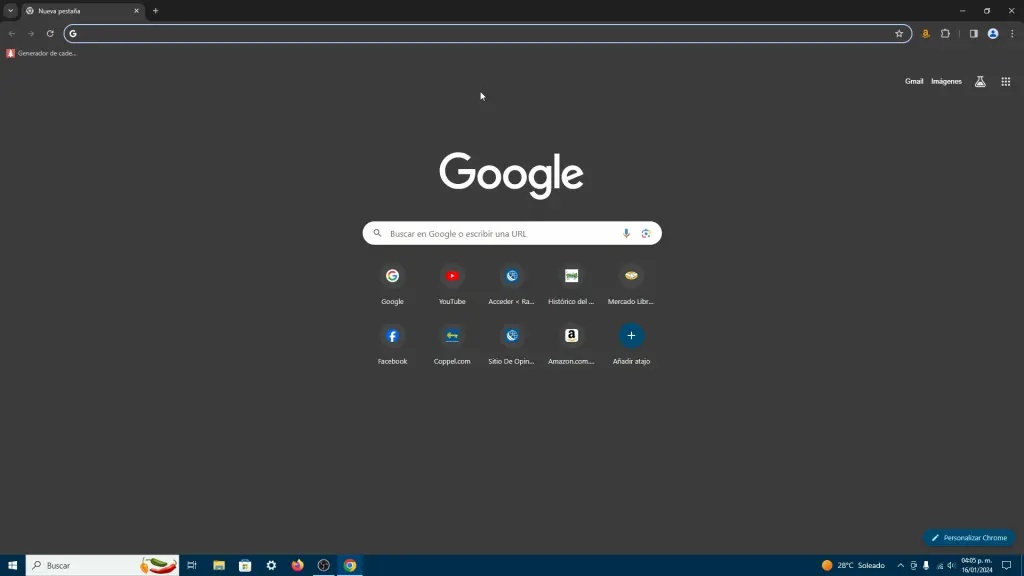This screenshot has width=1024, height=576.
Task: Open the Imágenes link
Action: [x=946, y=82]
